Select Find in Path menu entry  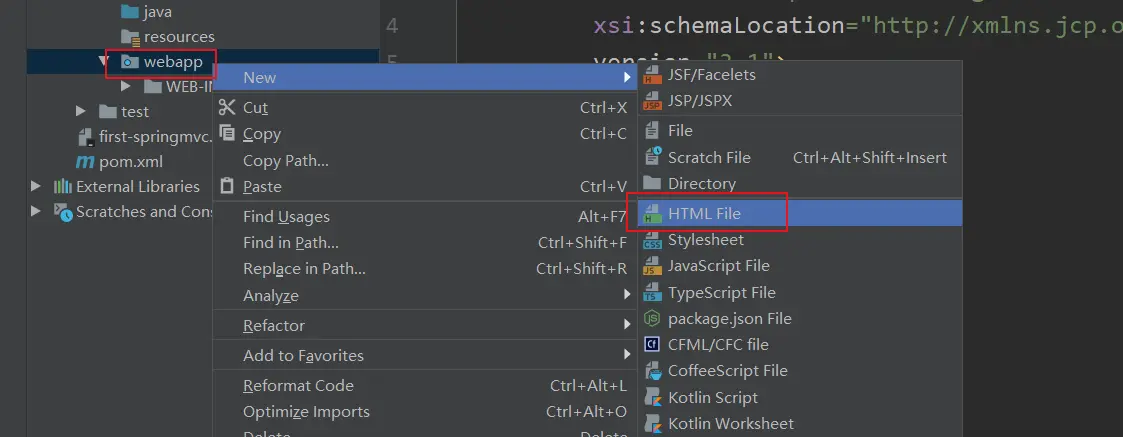point(291,243)
